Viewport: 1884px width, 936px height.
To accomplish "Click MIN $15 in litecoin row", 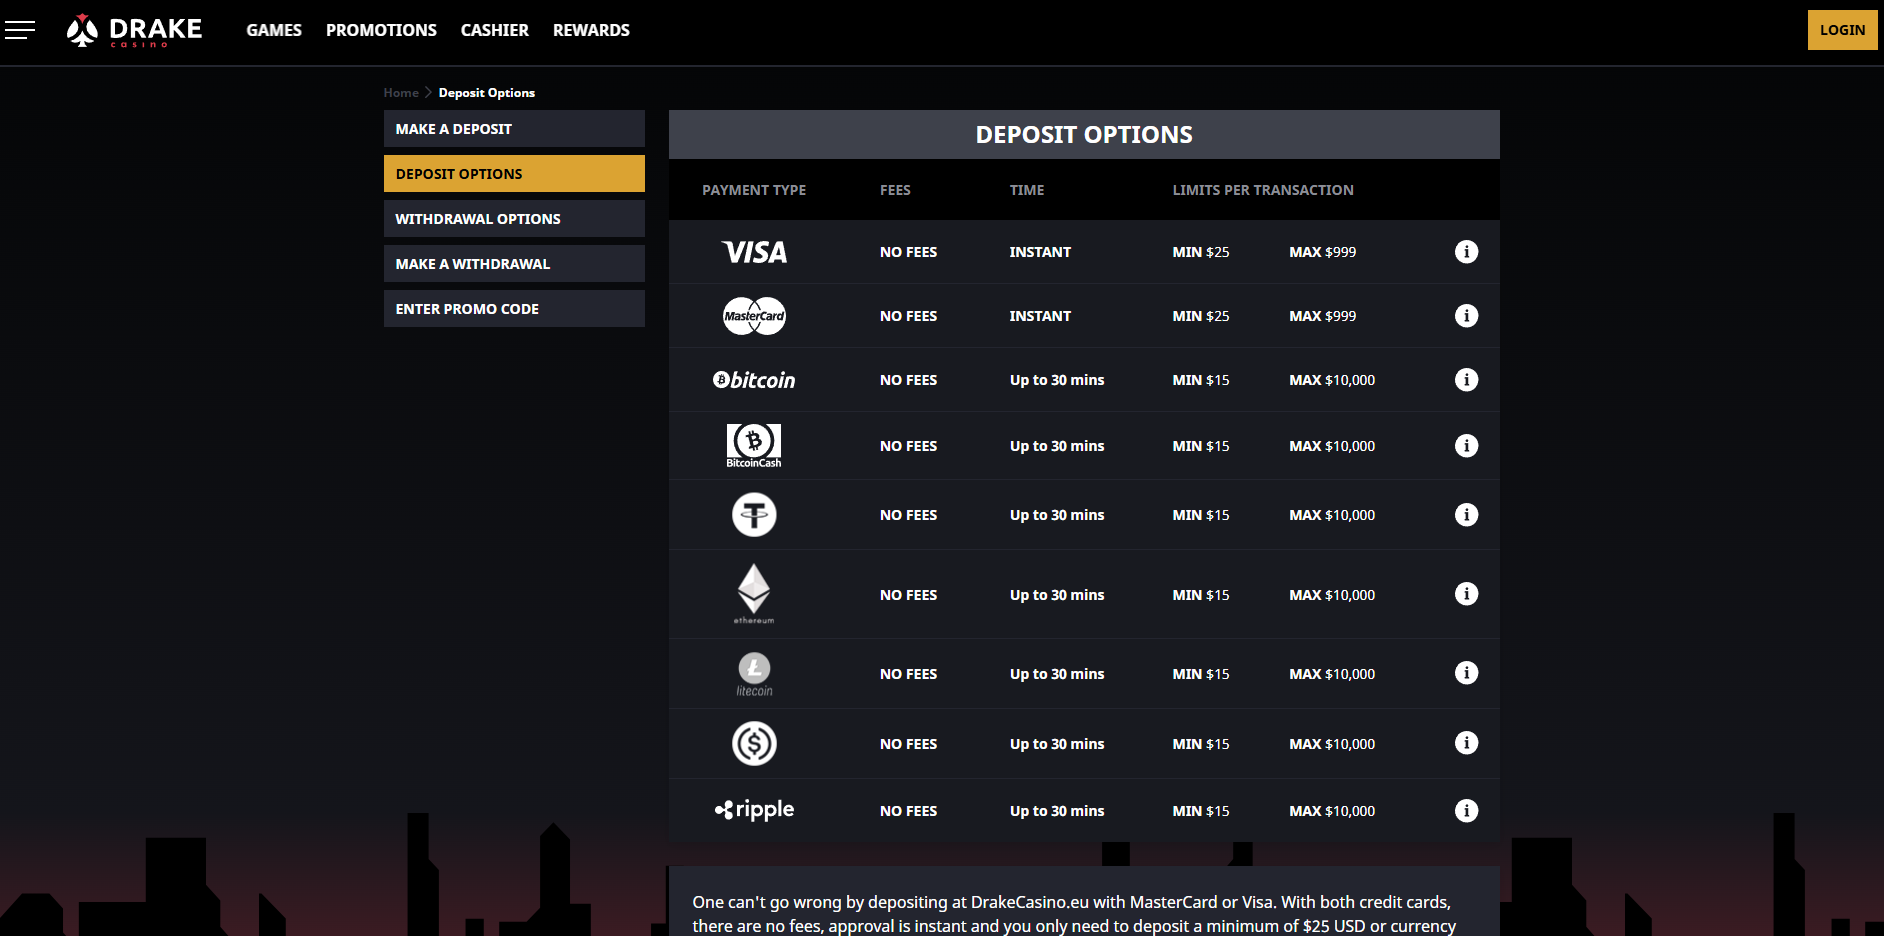I will click(1201, 674).
